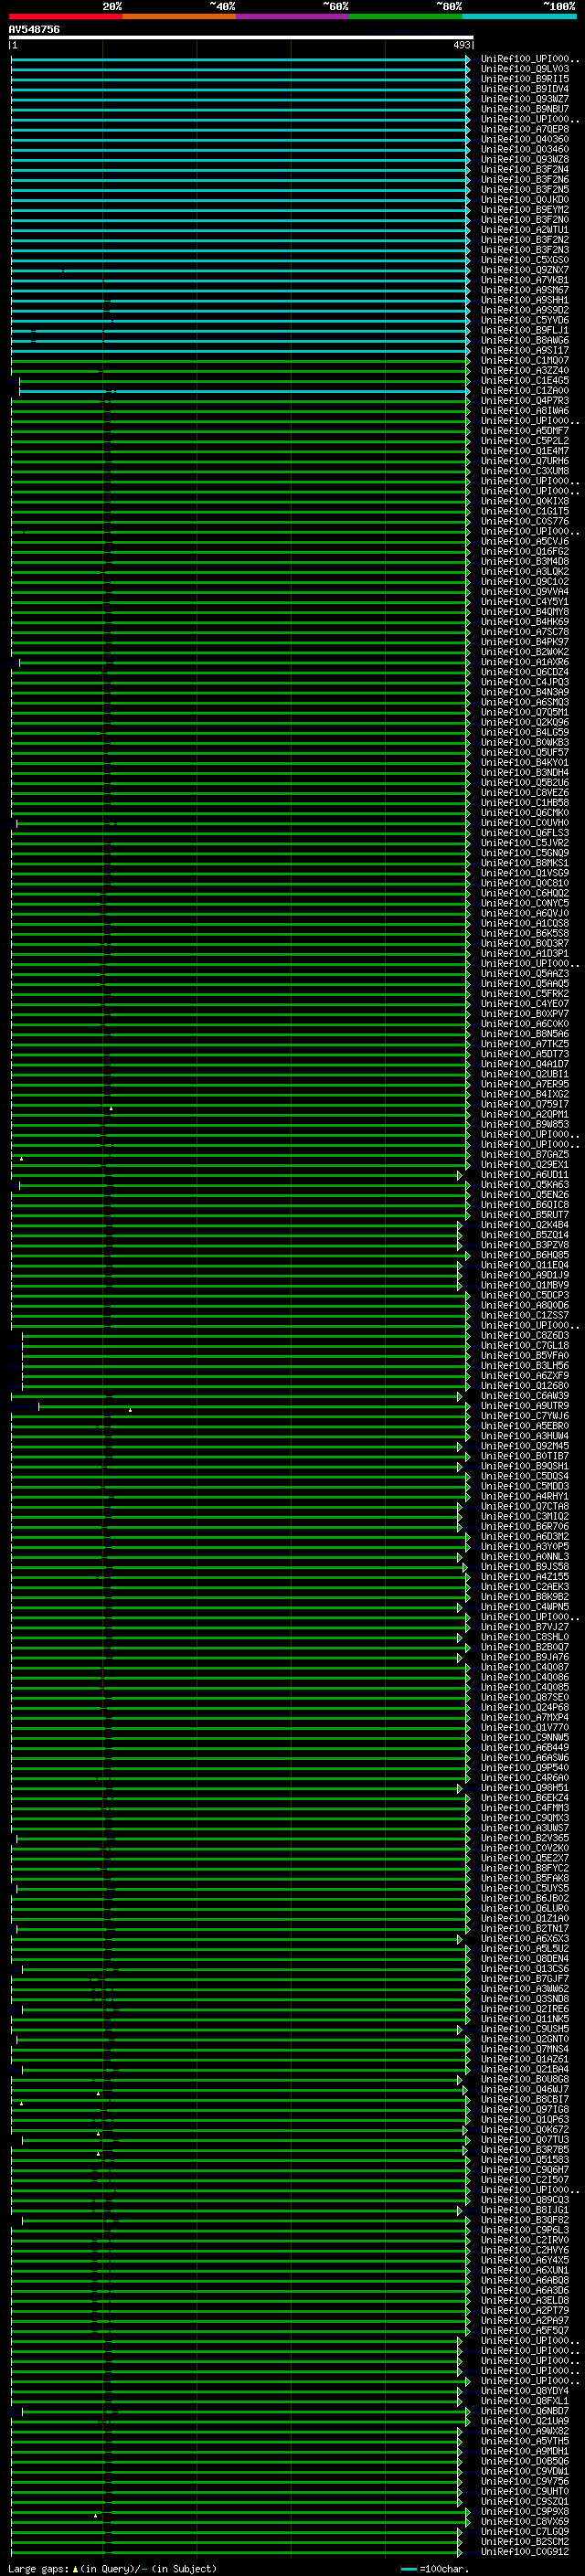This screenshot has width=585, height=2576.
Task: Click hit label UniRef100_Q03460
Action: pos(525,149)
